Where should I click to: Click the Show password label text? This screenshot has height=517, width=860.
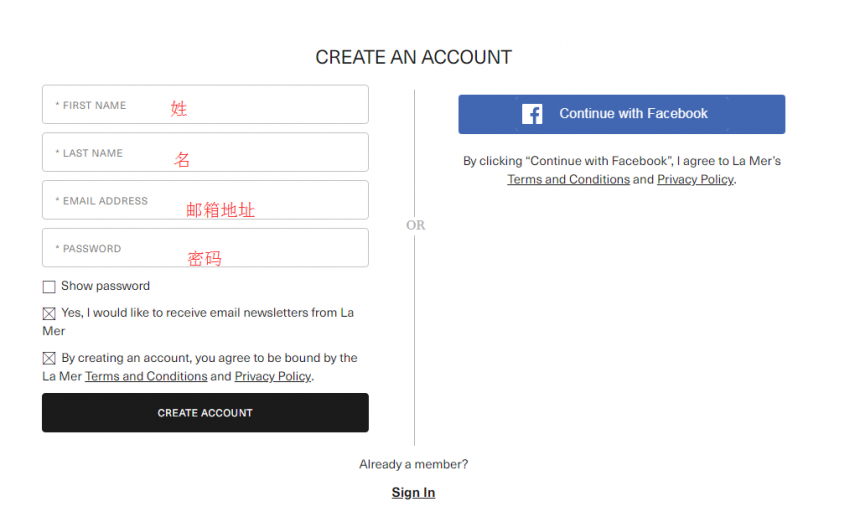105,286
